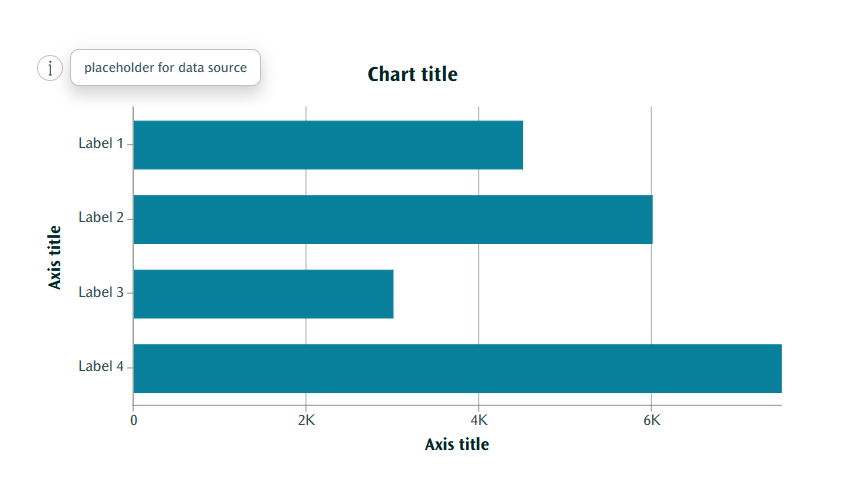Viewport: 848px width, 494px height.
Task: Click the Label 1 bar
Action: click(x=328, y=145)
